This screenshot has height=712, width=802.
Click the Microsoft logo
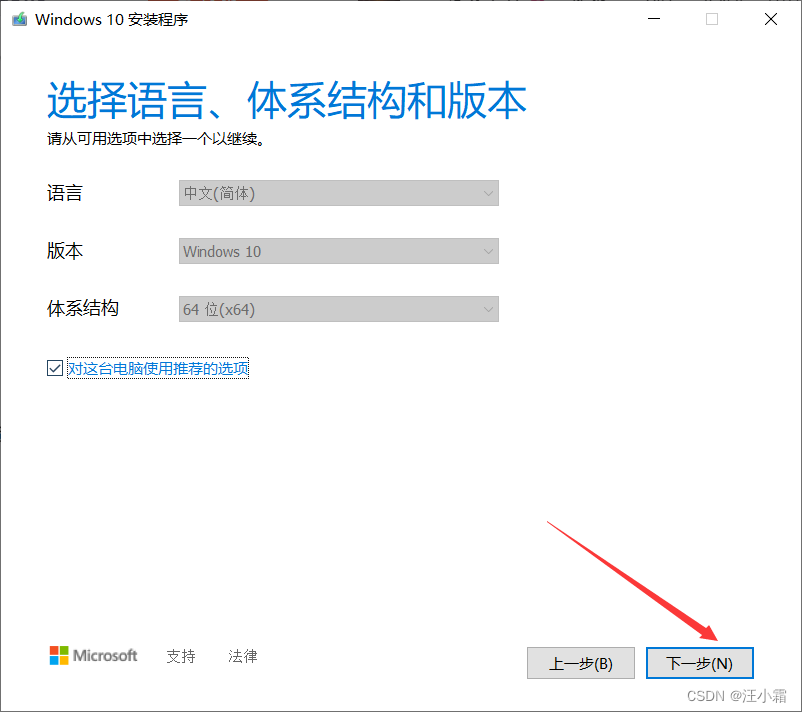click(94, 655)
